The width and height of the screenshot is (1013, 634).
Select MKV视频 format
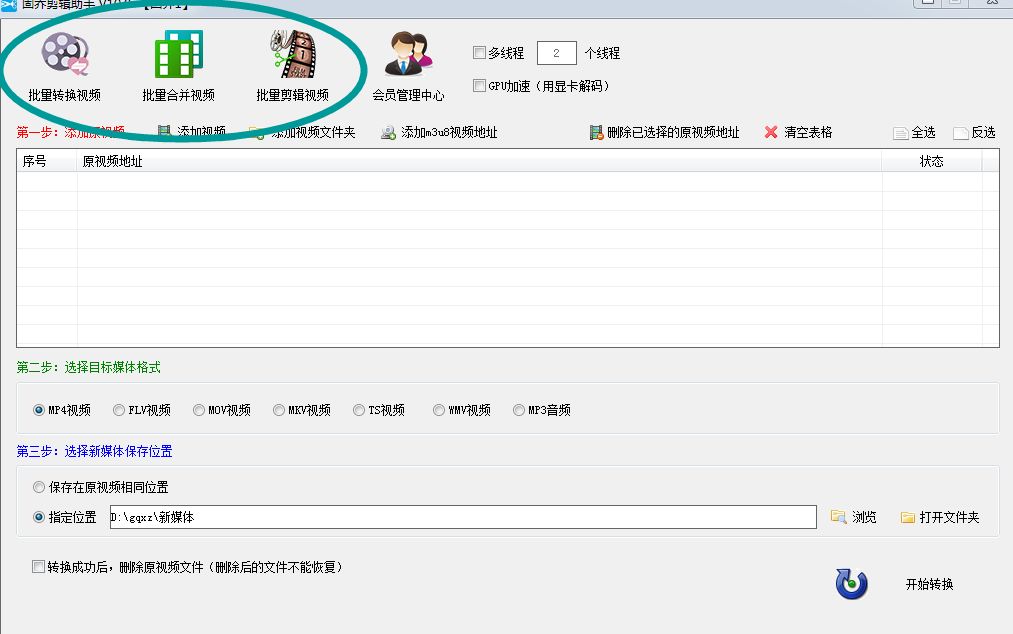[279, 410]
